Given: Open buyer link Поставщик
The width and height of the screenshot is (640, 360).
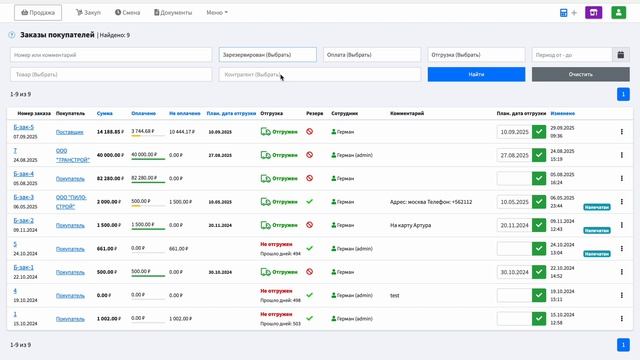Looking at the screenshot, I should [x=69, y=132].
